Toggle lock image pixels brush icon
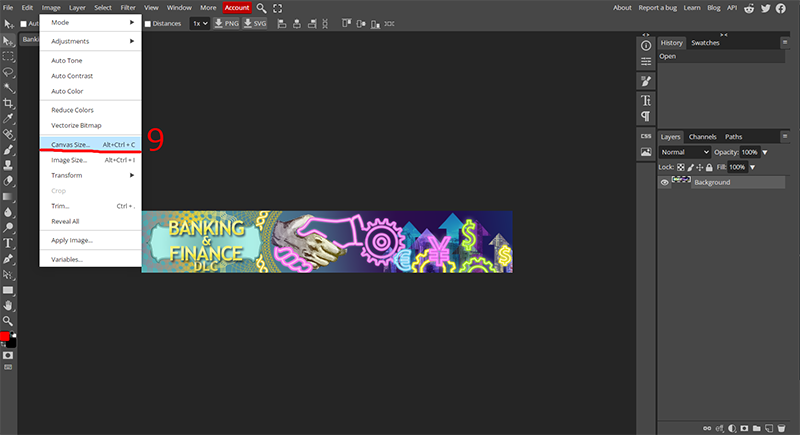 [x=690, y=167]
